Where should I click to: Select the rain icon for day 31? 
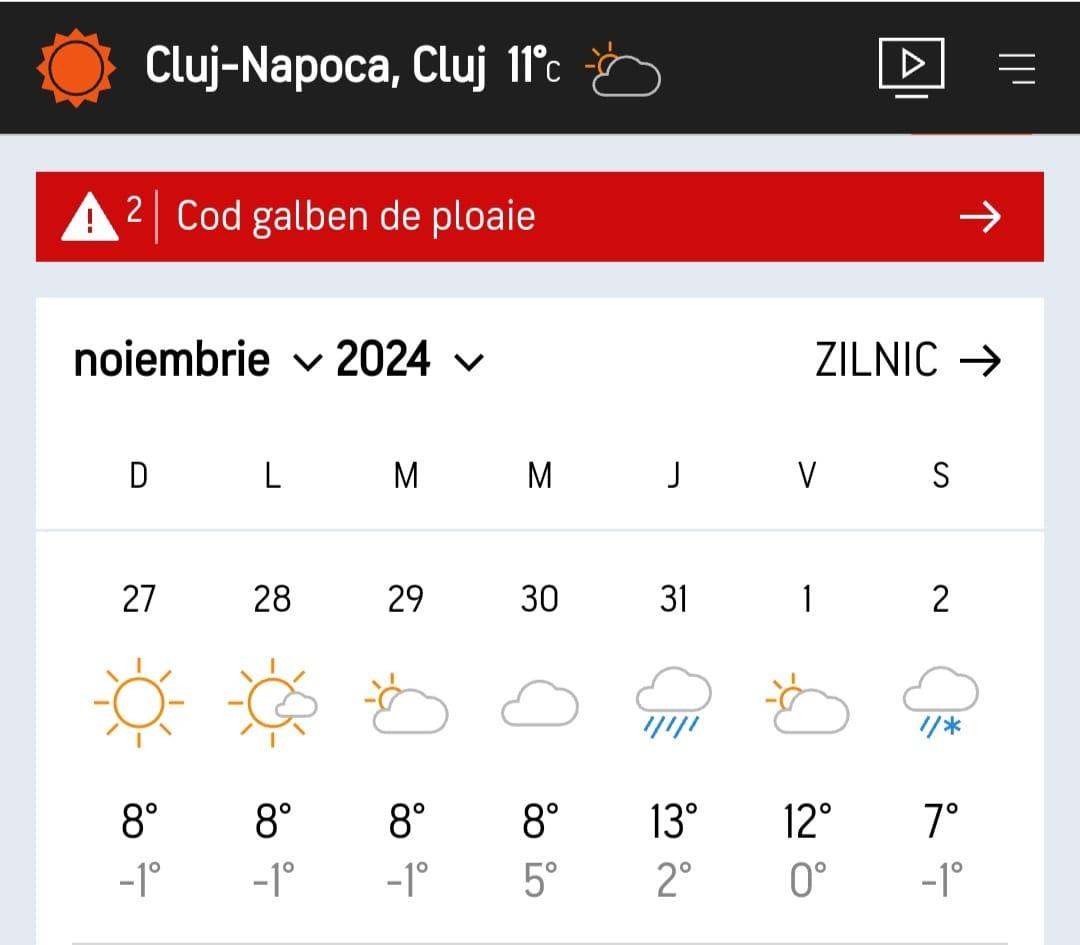pos(673,702)
